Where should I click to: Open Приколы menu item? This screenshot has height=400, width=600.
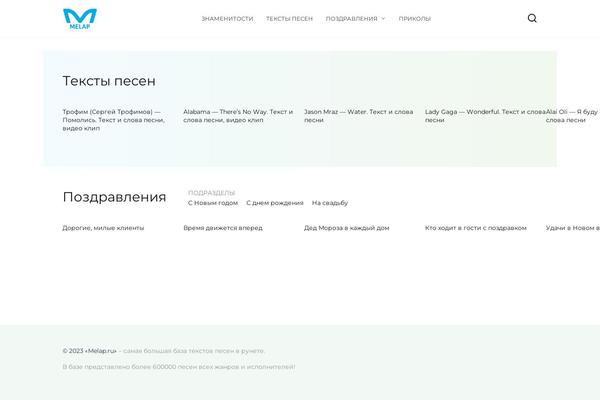coord(415,19)
